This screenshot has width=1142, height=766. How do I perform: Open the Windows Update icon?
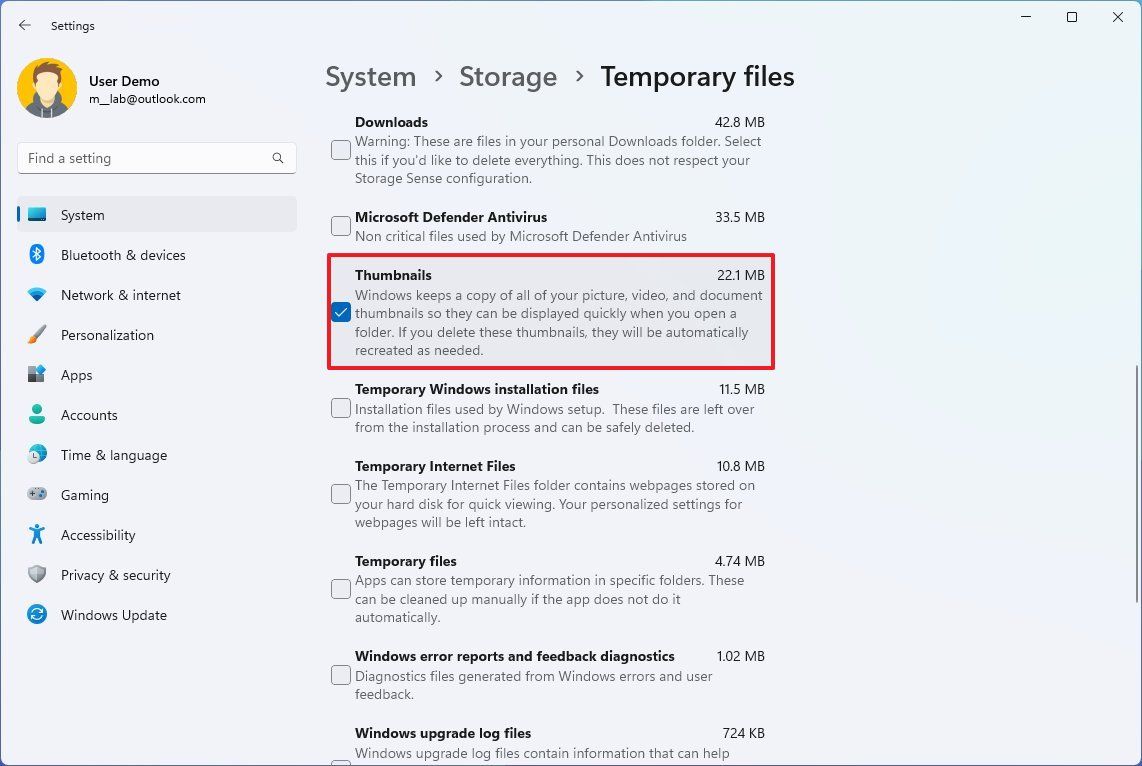[37, 615]
